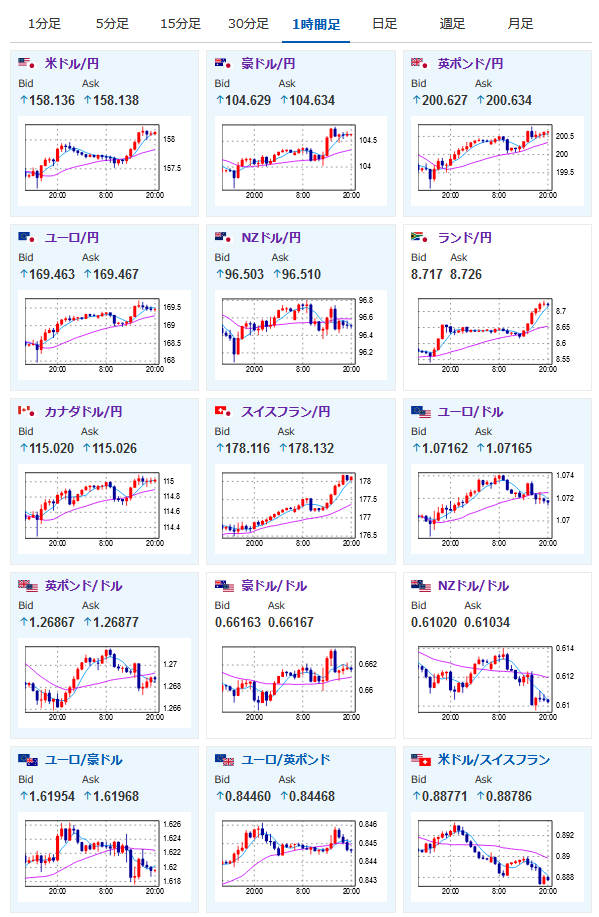
Task: Open the 英ポンド/ドル pair link
Action: pyautogui.click(x=84, y=585)
